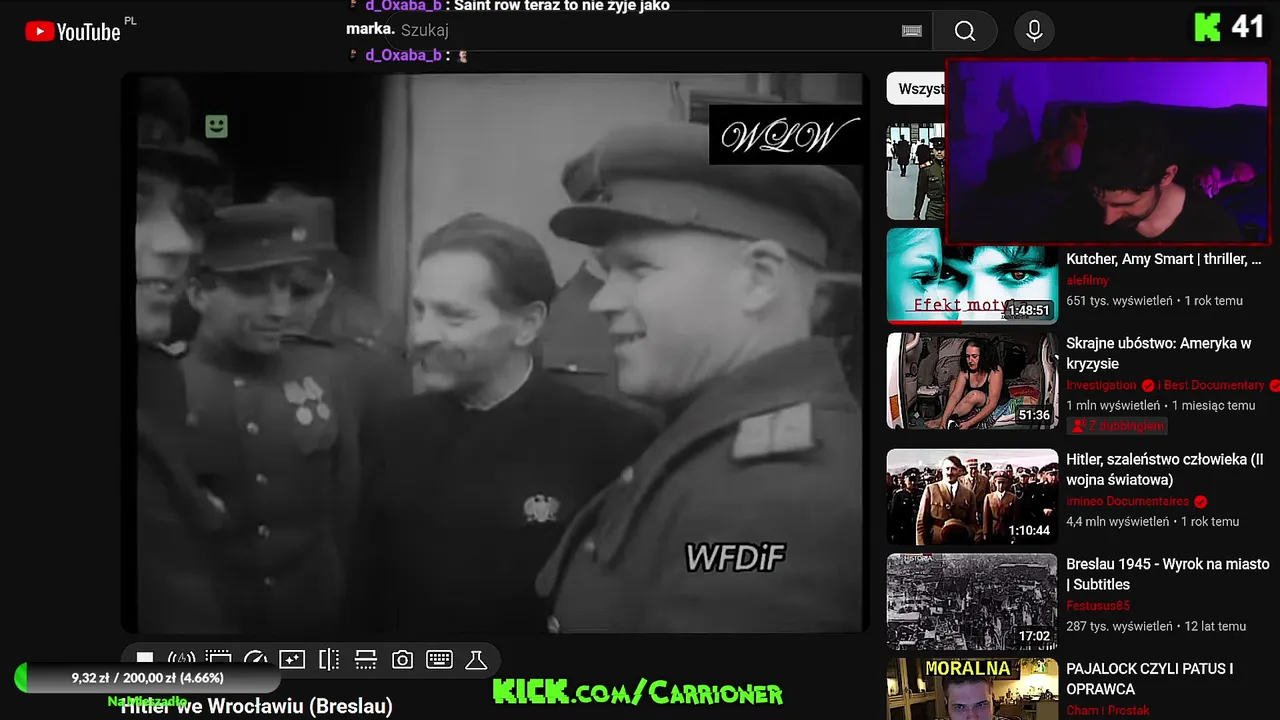The height and width of the screenshot is (720, 1280).
Task: Visit the Cham i Prostak channel
Action: [1107, 710]
